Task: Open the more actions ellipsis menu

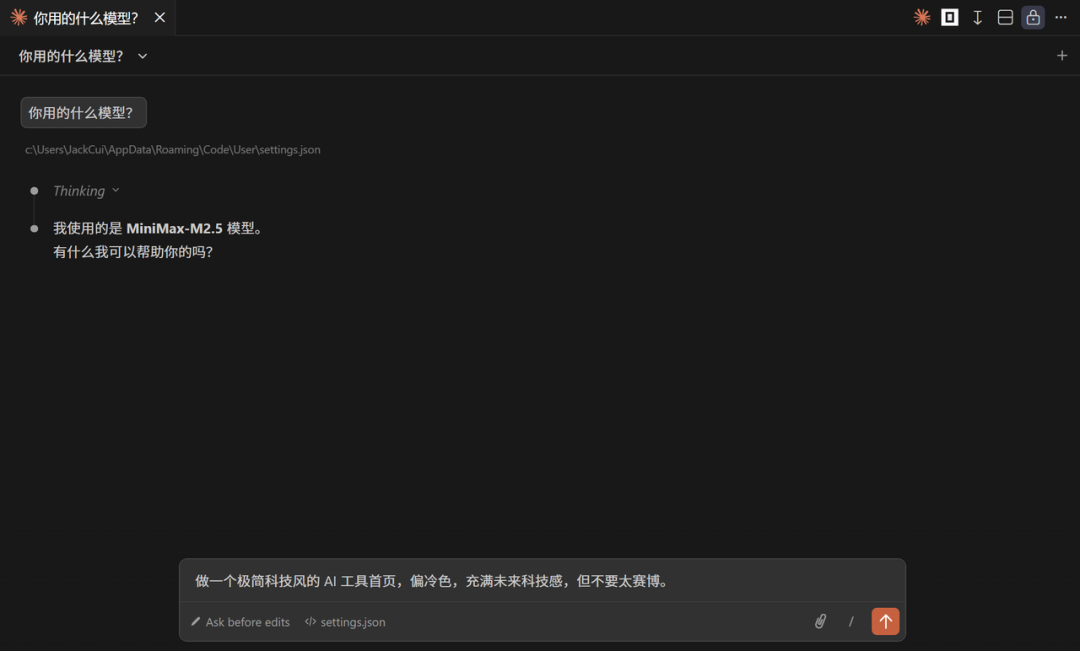Action: (1060, 17)
